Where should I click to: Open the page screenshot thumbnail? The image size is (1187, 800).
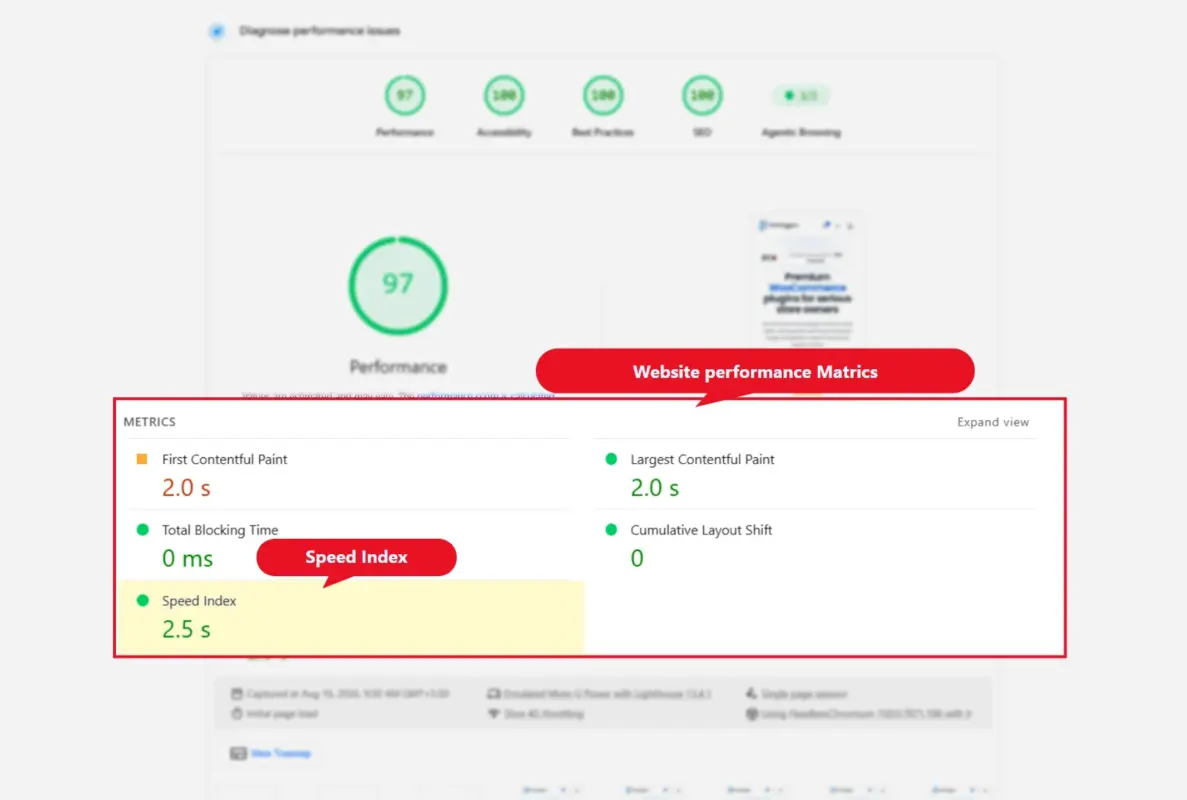point(808,280)
